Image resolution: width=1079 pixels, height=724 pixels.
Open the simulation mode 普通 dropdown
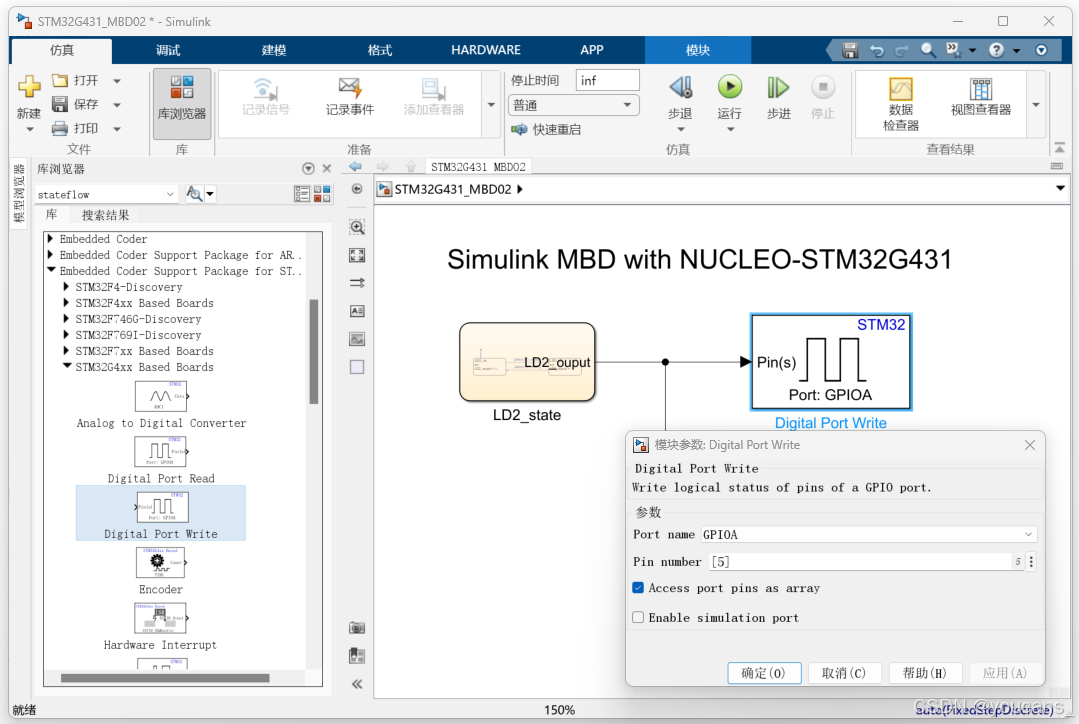pos(573,105)
